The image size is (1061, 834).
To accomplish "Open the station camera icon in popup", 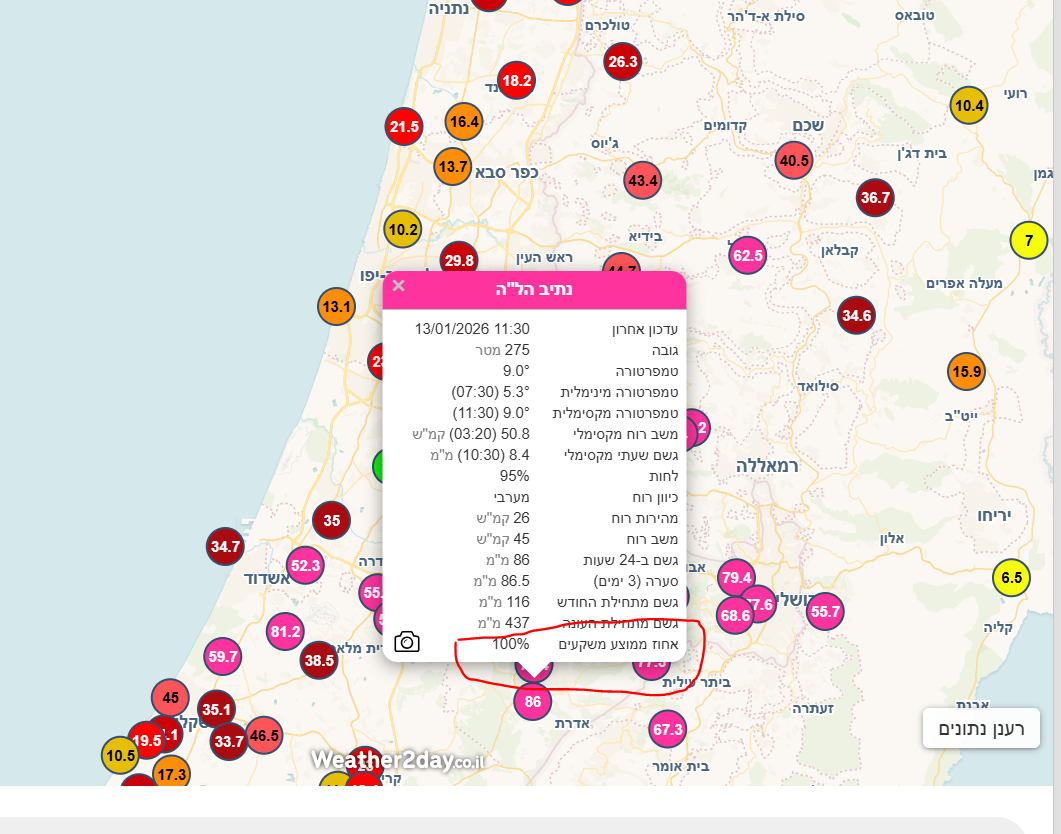I will point(407,642).
